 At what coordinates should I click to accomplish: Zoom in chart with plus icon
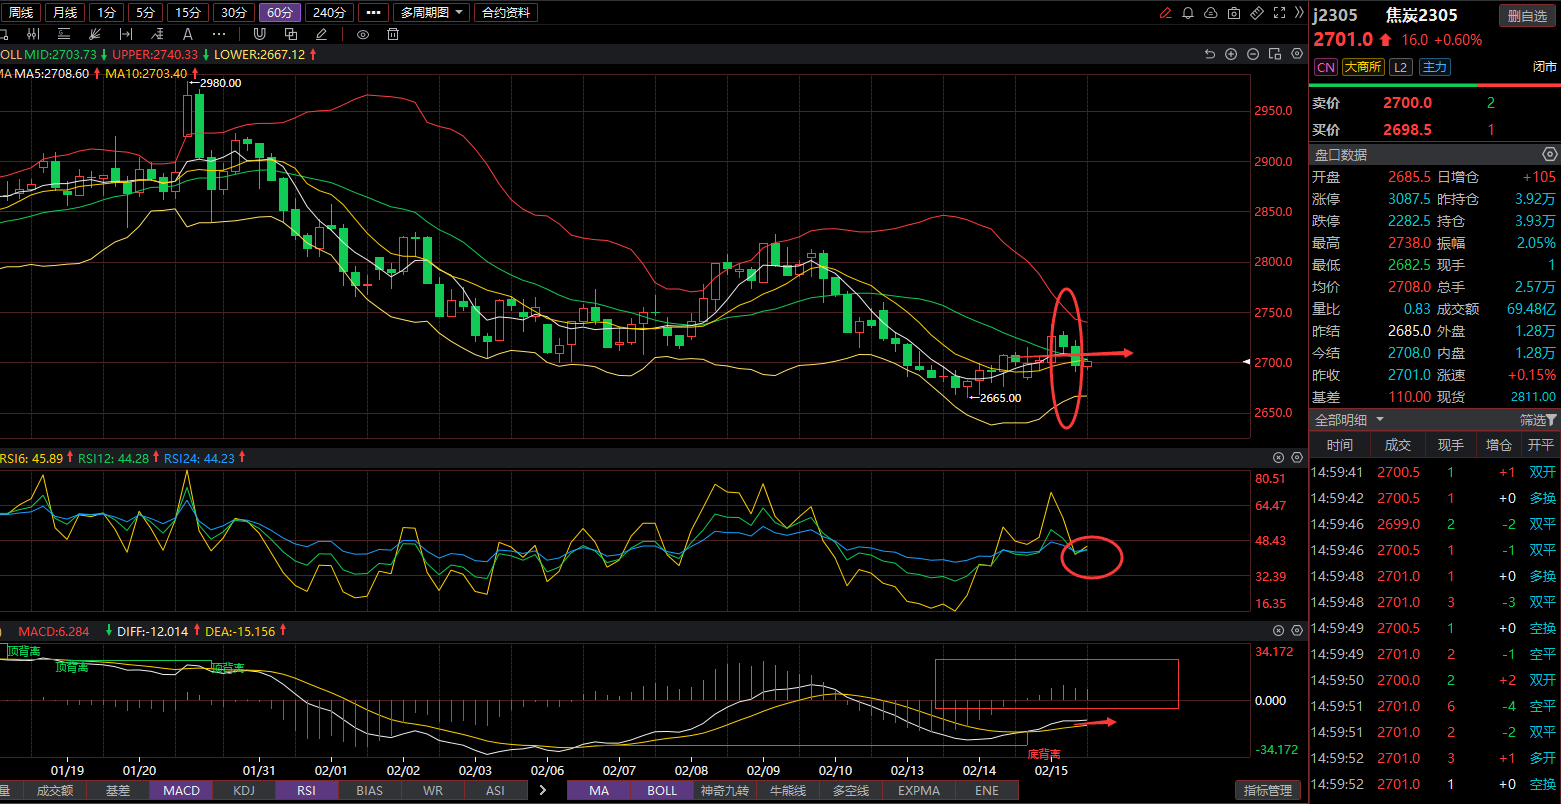[1231, 54]
